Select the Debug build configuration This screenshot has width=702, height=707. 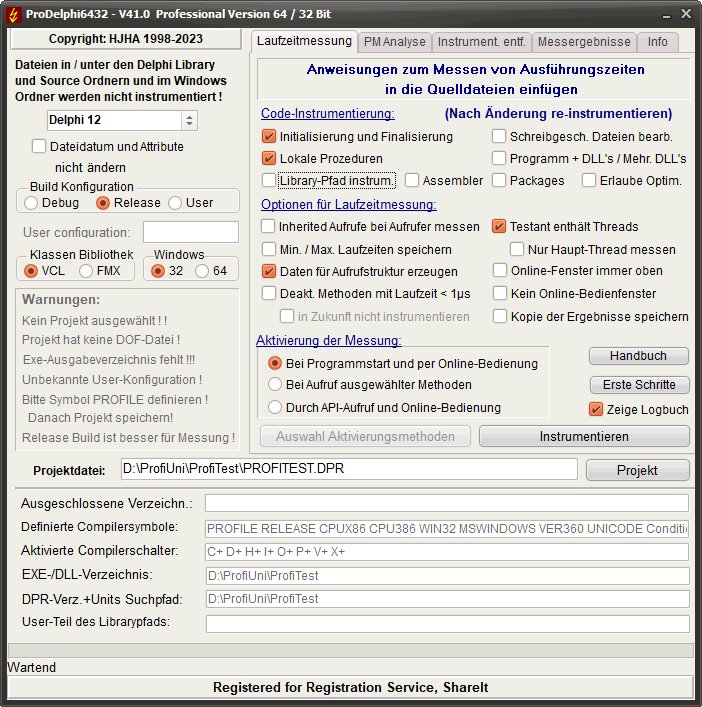[x=31, y=203]
